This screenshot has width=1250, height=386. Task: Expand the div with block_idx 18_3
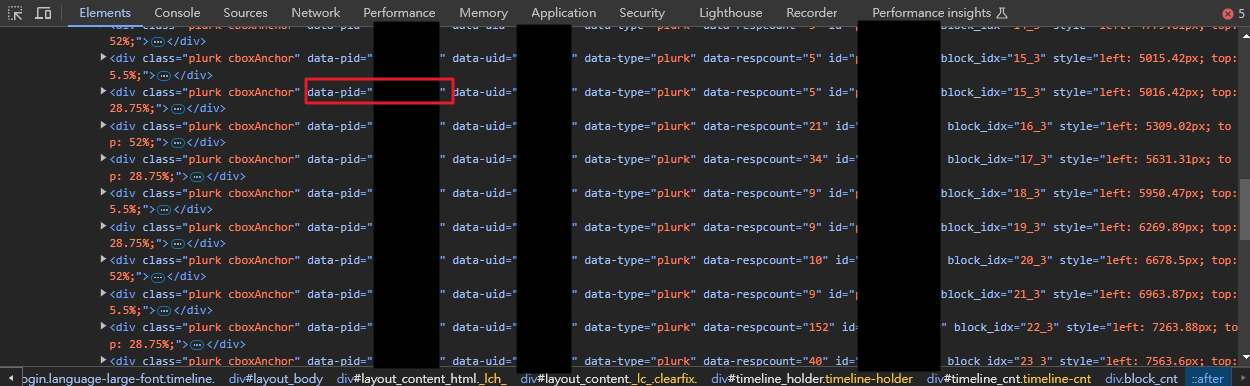pos(104,192)
